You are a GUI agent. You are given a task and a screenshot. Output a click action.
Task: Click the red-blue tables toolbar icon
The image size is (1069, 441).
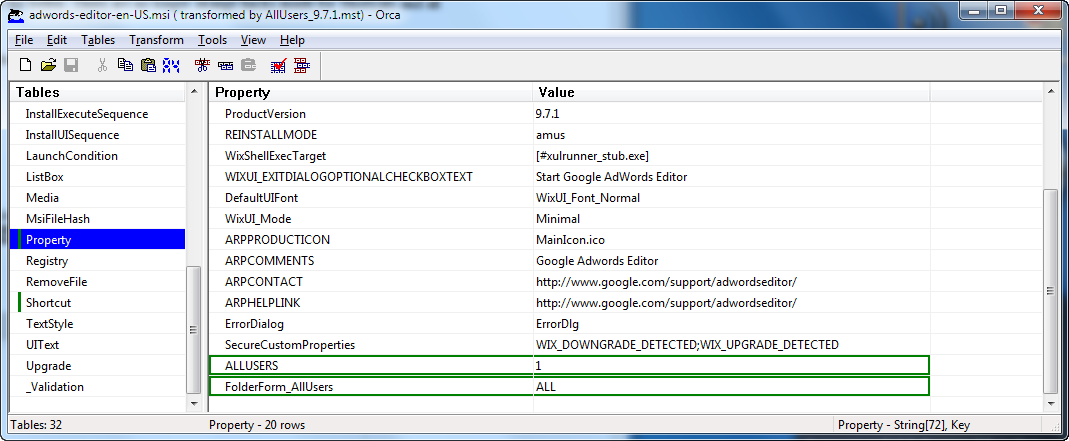click(x=302, y=65)
